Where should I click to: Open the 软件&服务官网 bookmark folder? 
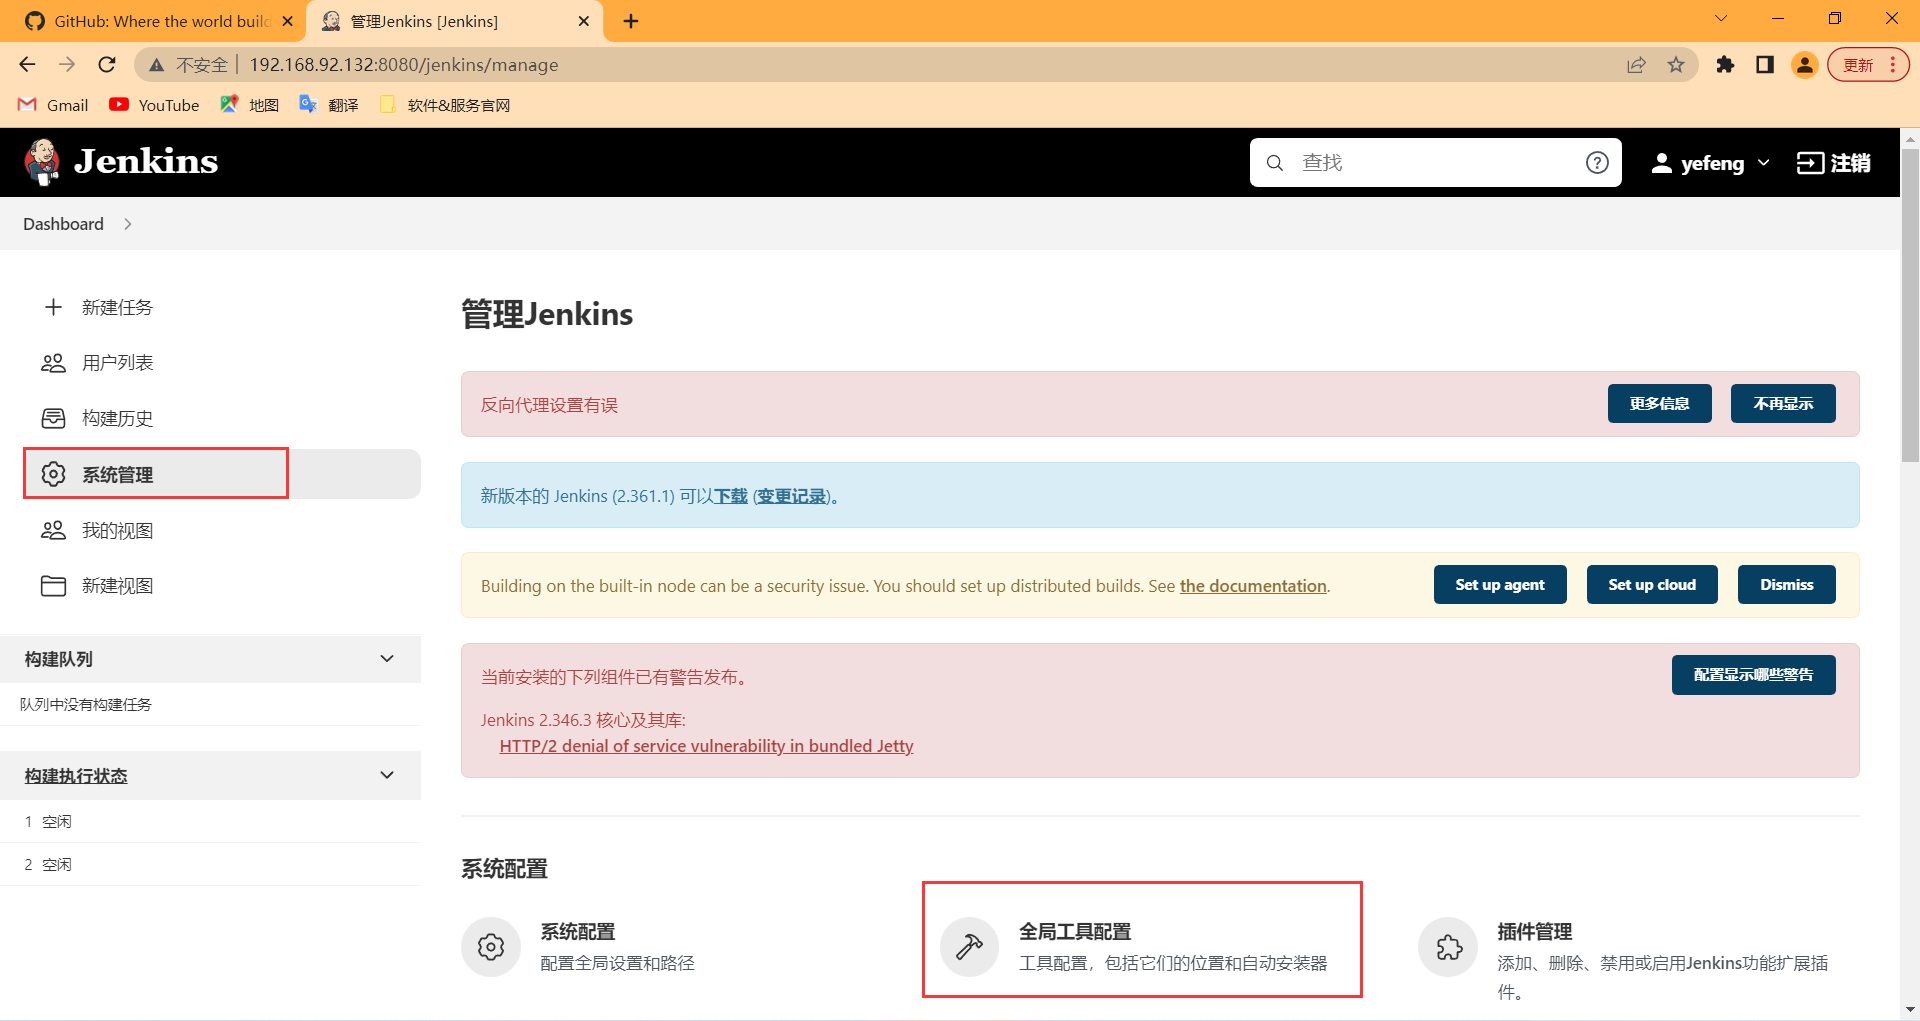point(445,105)
